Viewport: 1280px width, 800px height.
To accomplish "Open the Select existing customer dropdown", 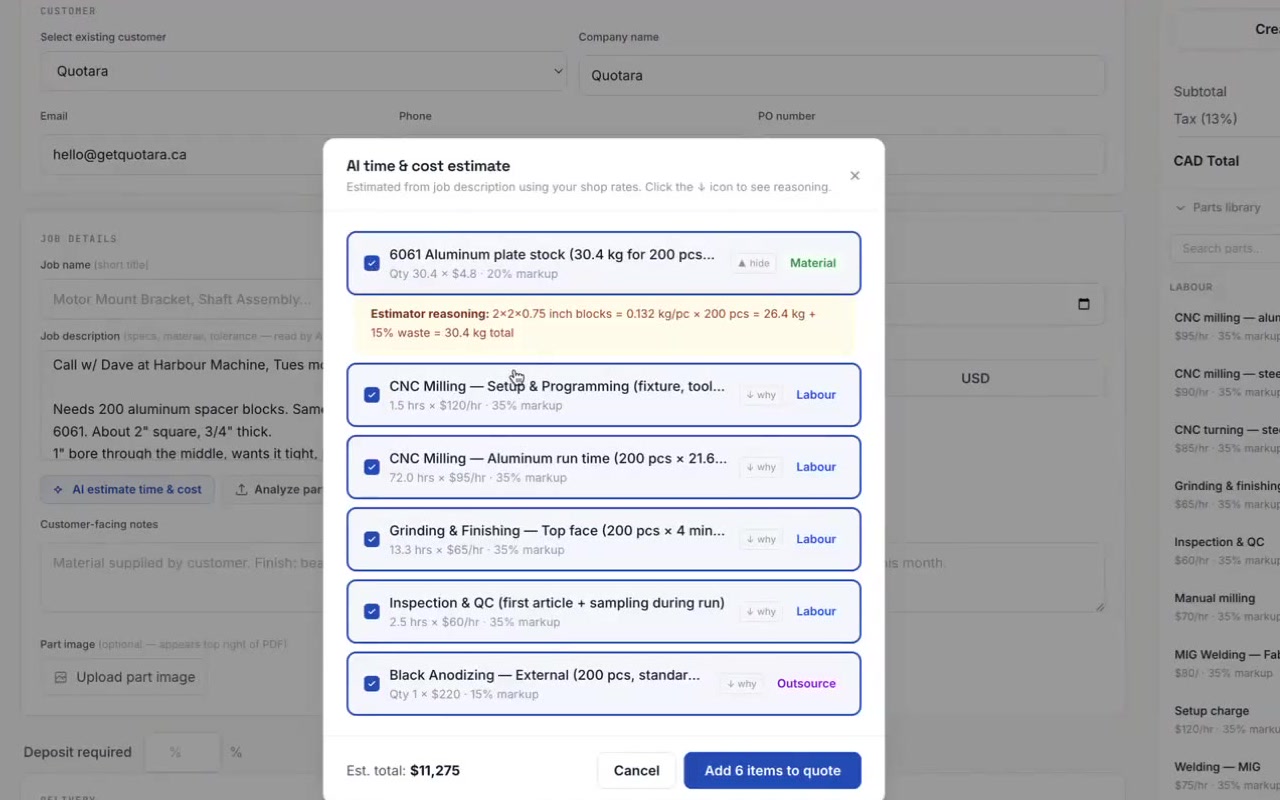I will (304, 71).
